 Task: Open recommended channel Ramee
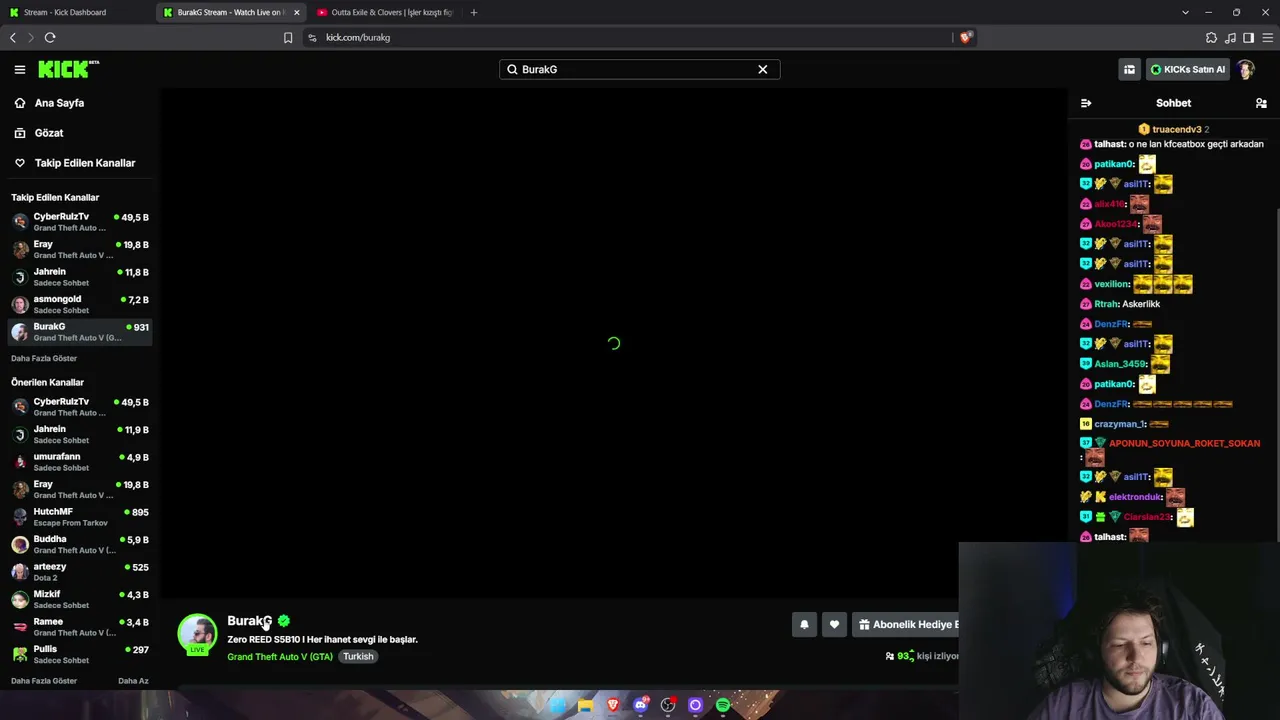click(x=80, y=627)
